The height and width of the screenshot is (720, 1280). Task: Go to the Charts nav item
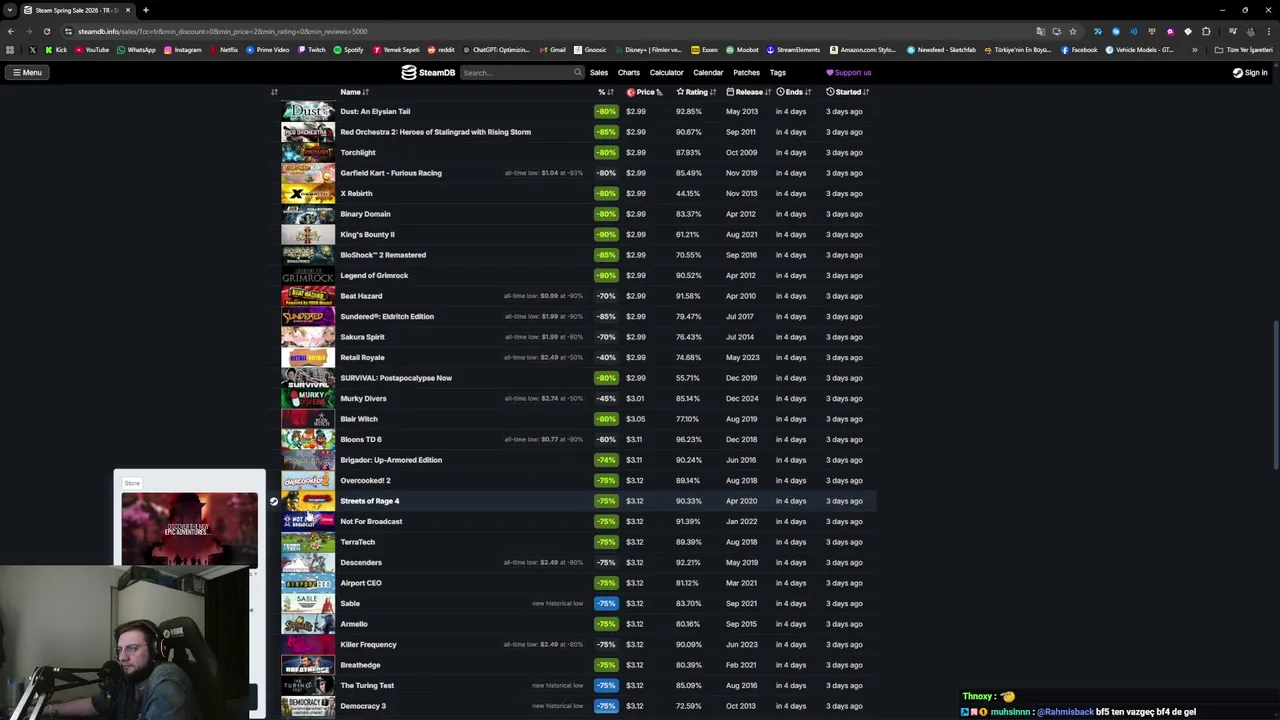point(629,72)
